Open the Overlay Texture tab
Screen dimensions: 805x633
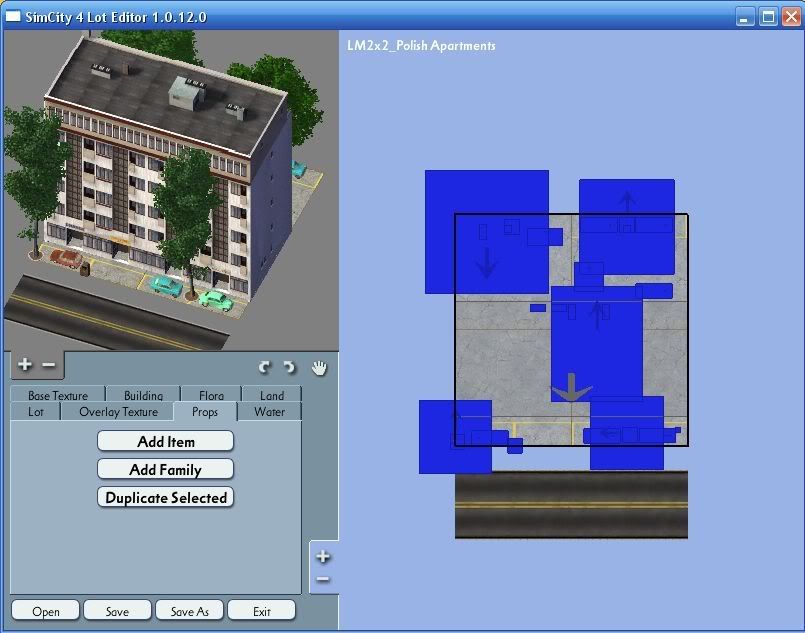click(118, 411)
